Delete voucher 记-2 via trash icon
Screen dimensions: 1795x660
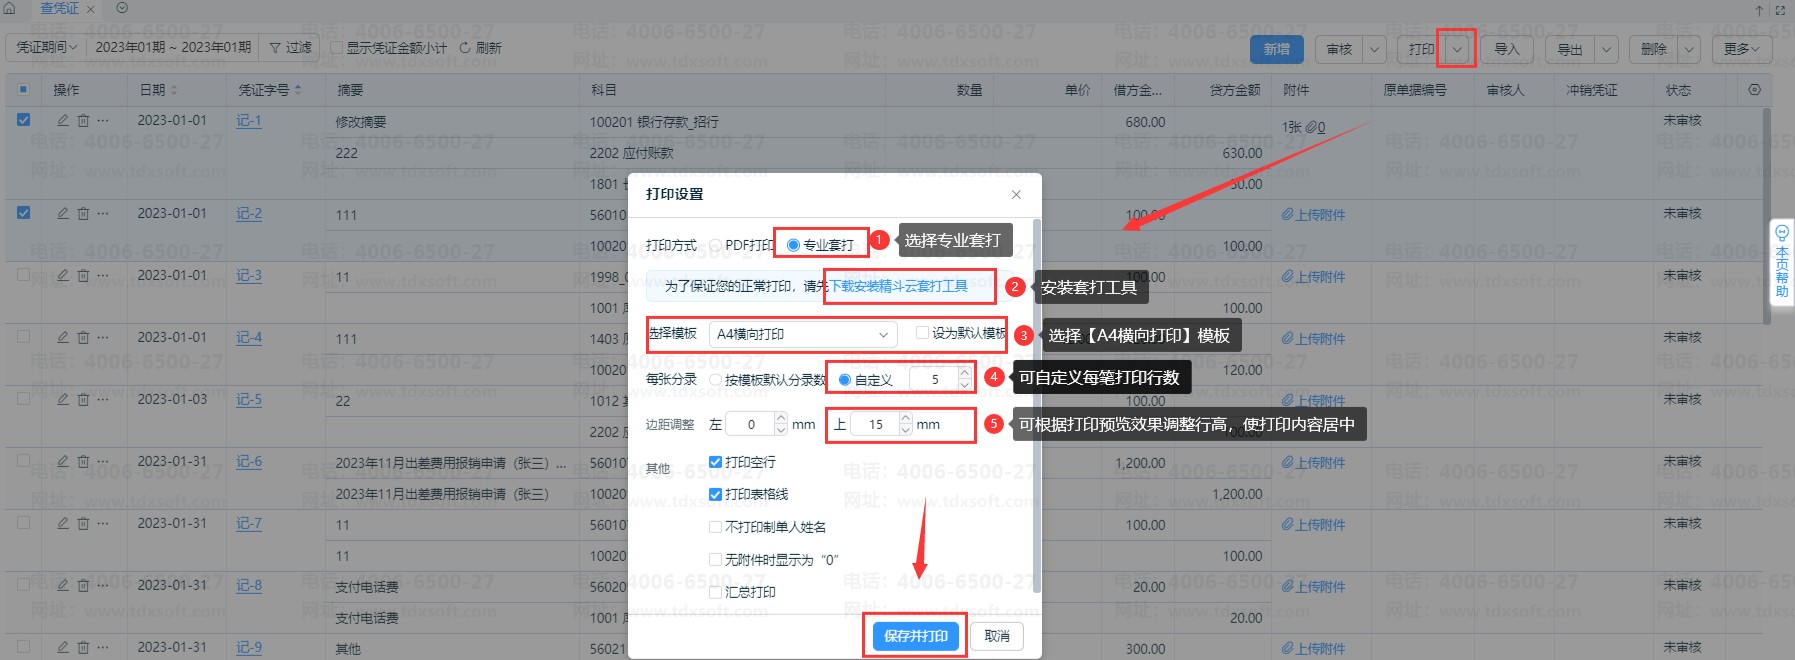83,213
